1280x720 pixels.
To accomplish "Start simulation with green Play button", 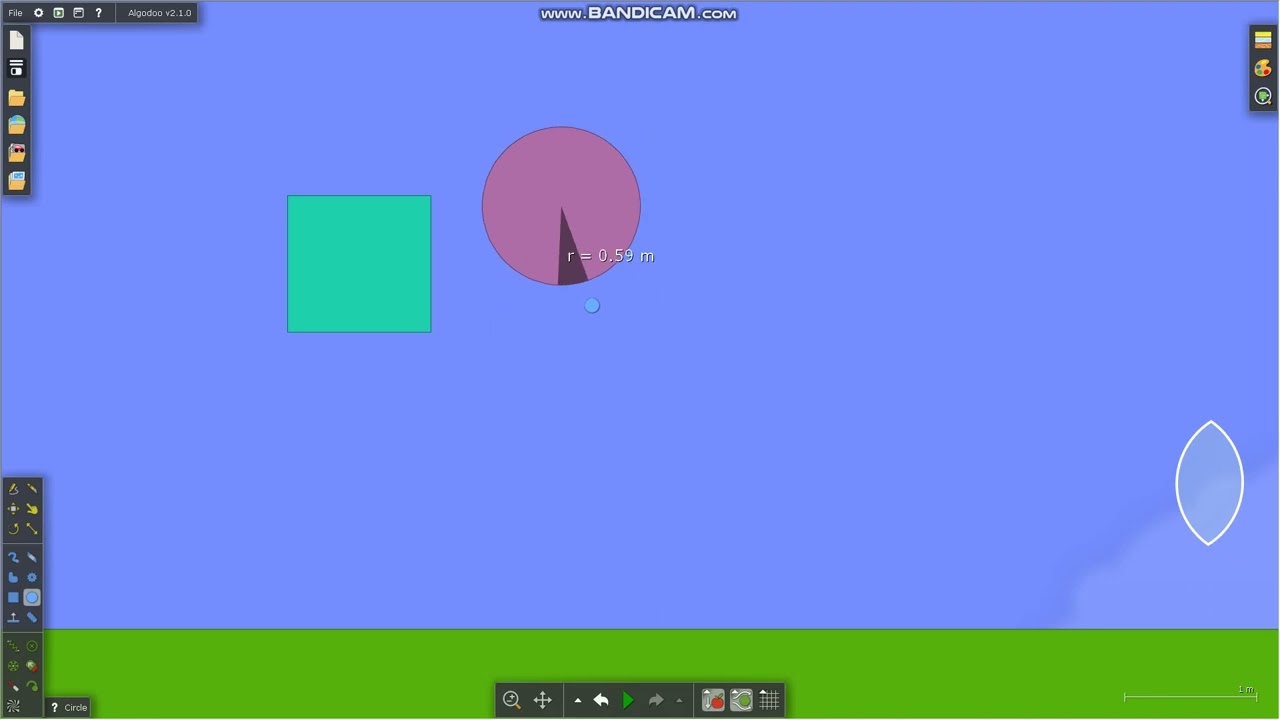I will click(628, 700).
